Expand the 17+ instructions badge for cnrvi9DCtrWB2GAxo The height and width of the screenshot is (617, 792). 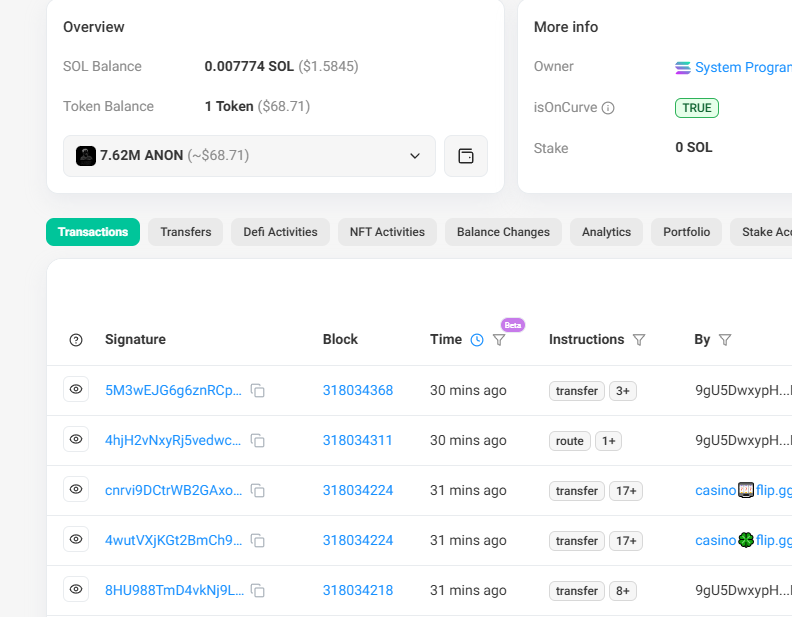click(x=627, y=491)
